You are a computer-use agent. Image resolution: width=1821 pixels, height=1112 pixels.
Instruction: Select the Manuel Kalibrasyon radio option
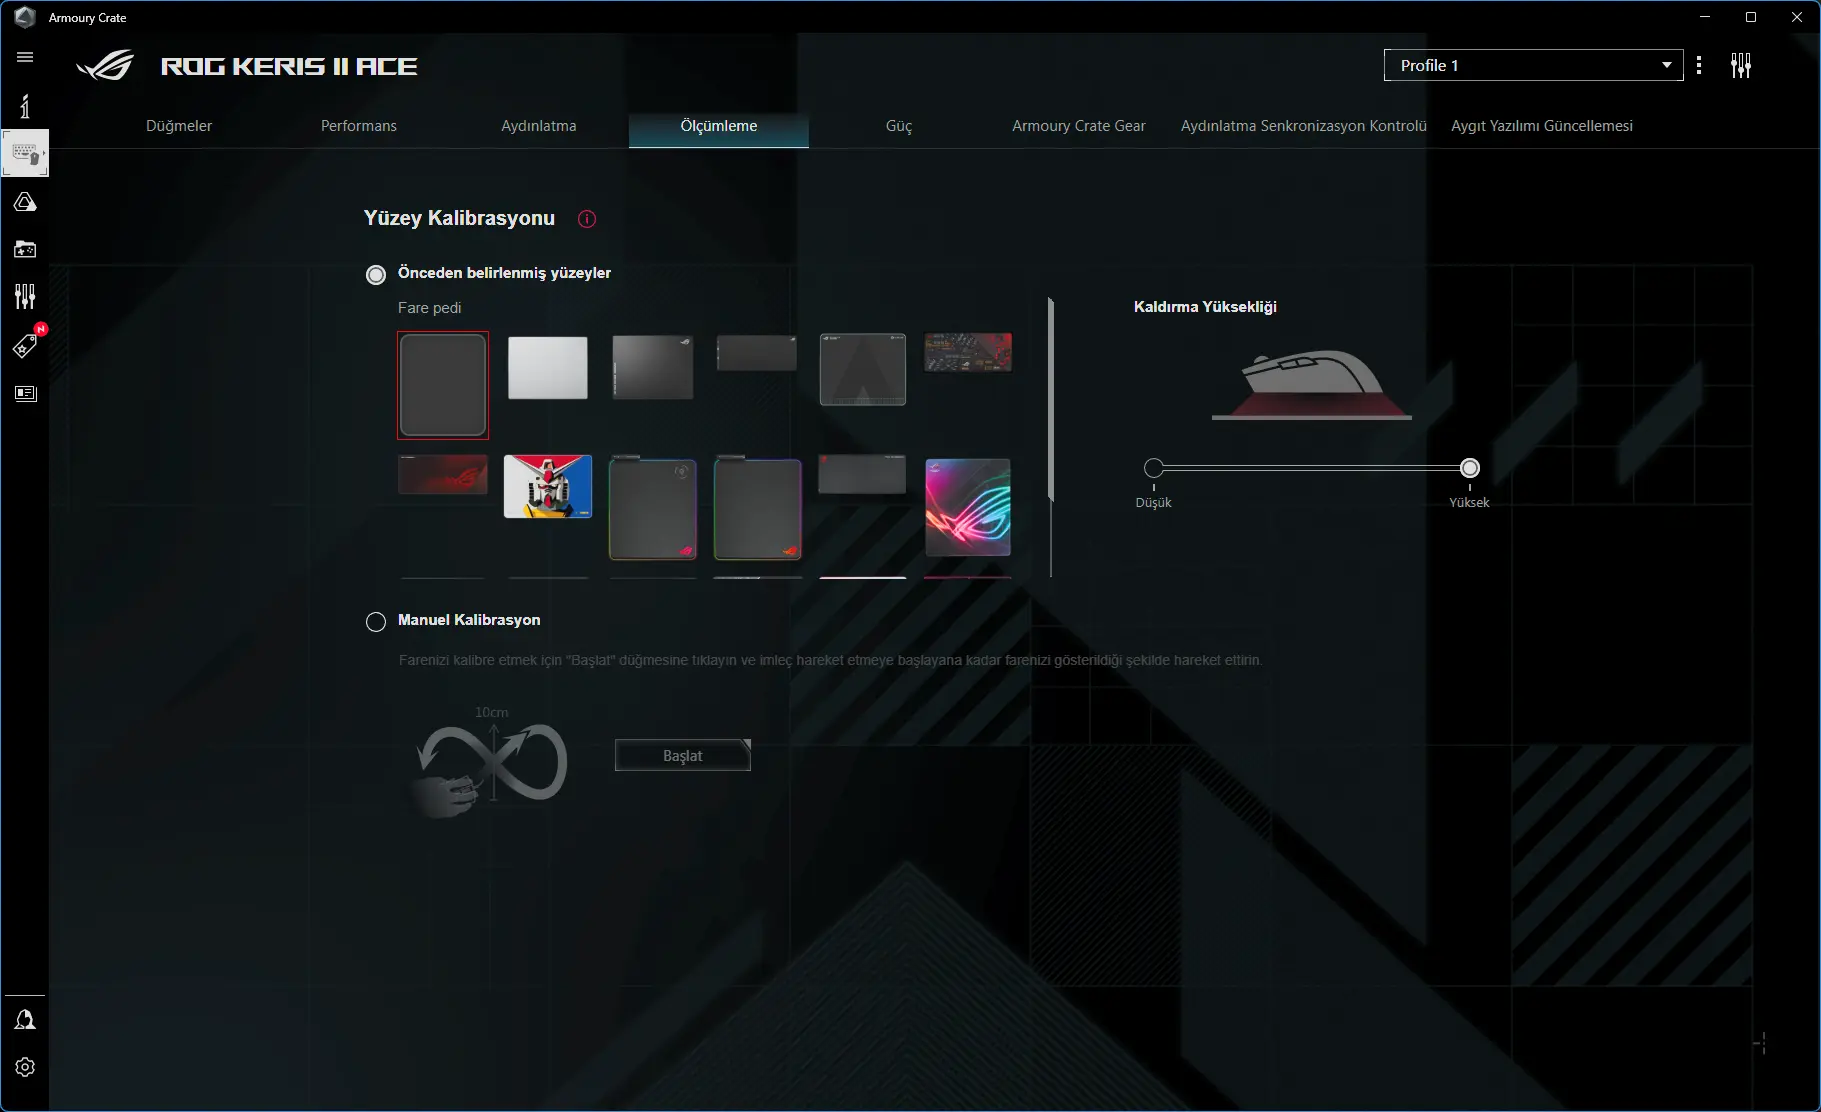pyautogui.click(x=376, y=622)
